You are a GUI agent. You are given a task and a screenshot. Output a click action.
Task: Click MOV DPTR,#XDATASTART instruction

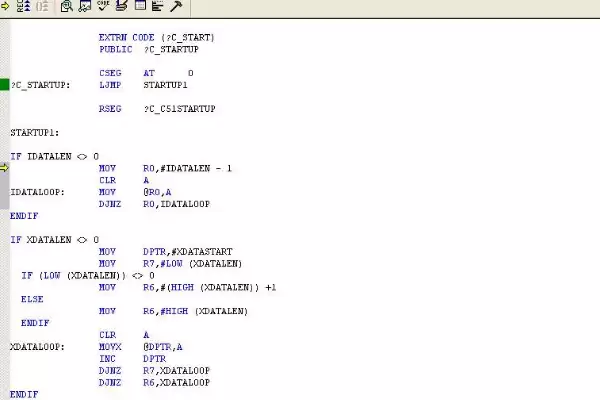(165, 251)
